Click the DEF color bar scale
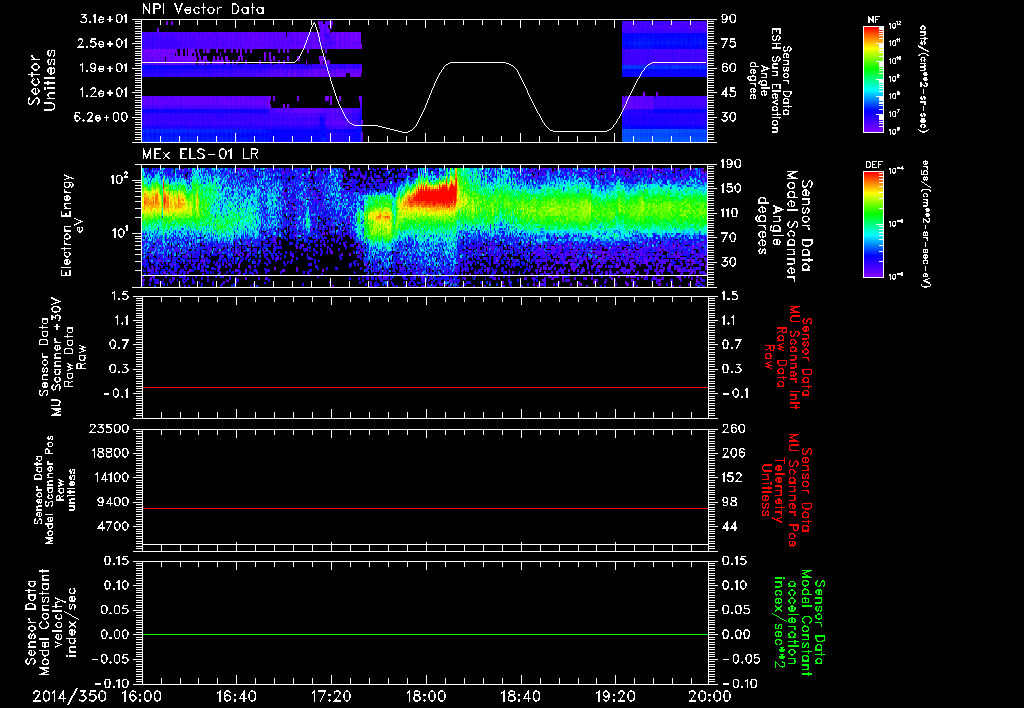This screenshot has height=708, width=1024. (874, 224)
